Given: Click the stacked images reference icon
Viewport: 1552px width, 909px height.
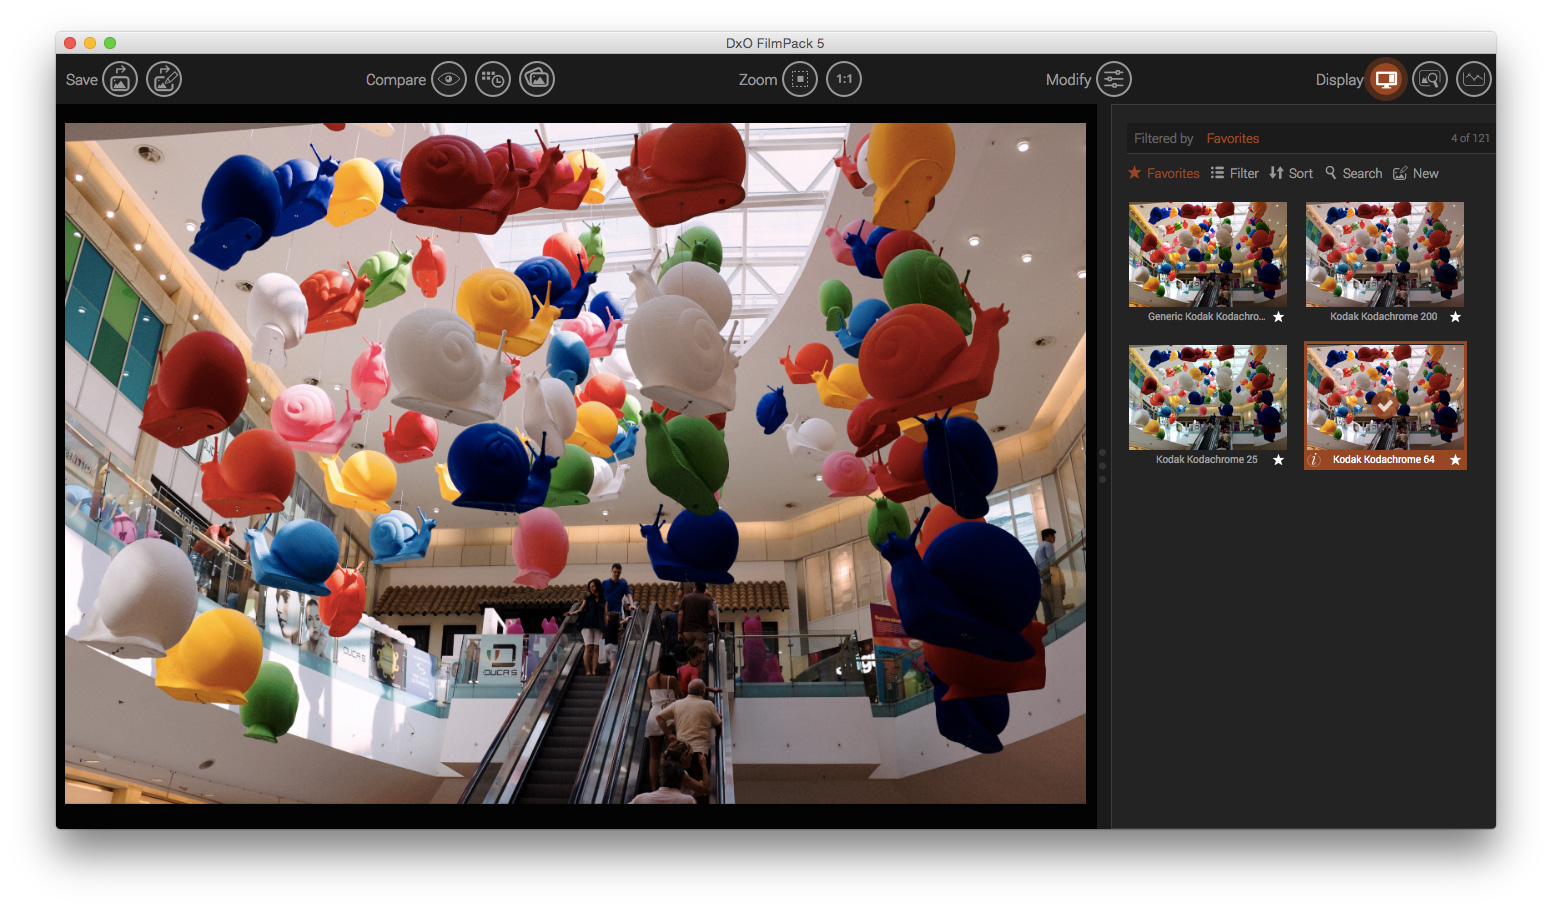Looking at the screenshot, I should click(537, 79).
